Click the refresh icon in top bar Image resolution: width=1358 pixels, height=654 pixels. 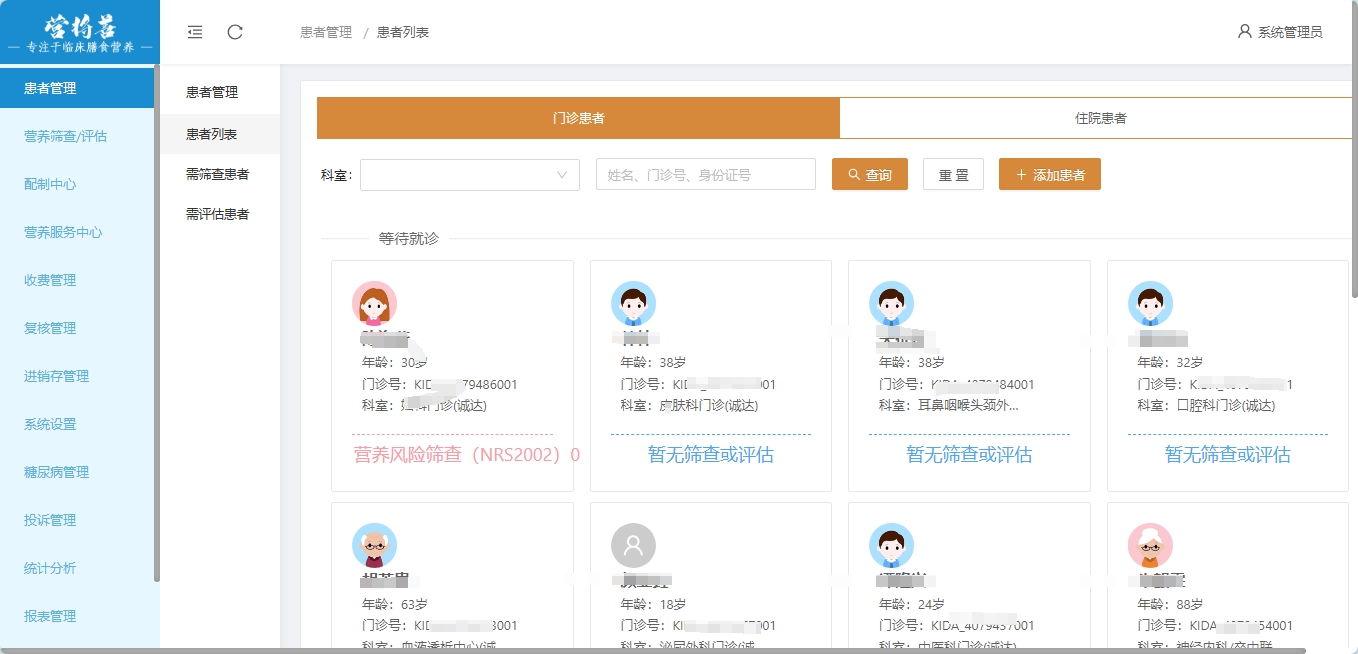235,32
